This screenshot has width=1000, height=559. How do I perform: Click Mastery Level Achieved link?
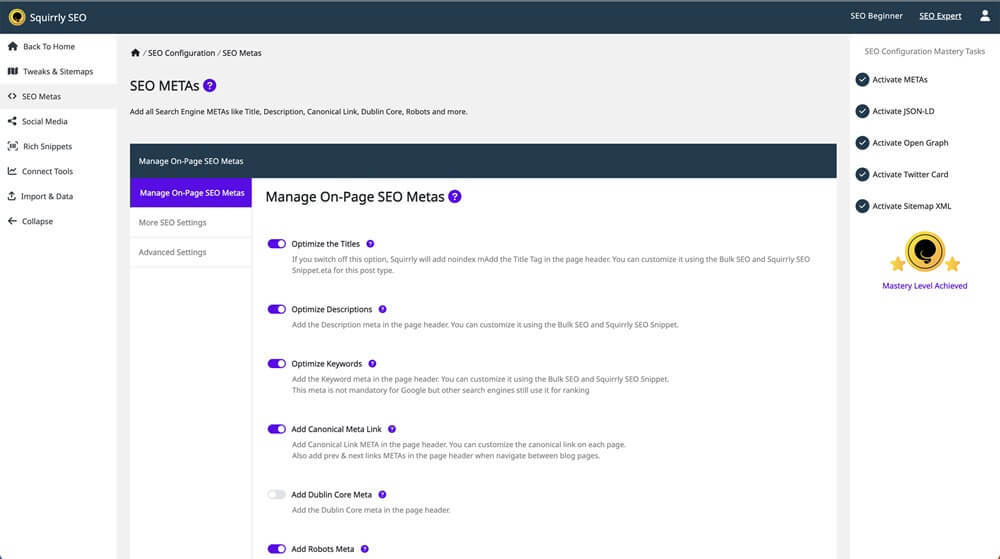pos(925,286)
